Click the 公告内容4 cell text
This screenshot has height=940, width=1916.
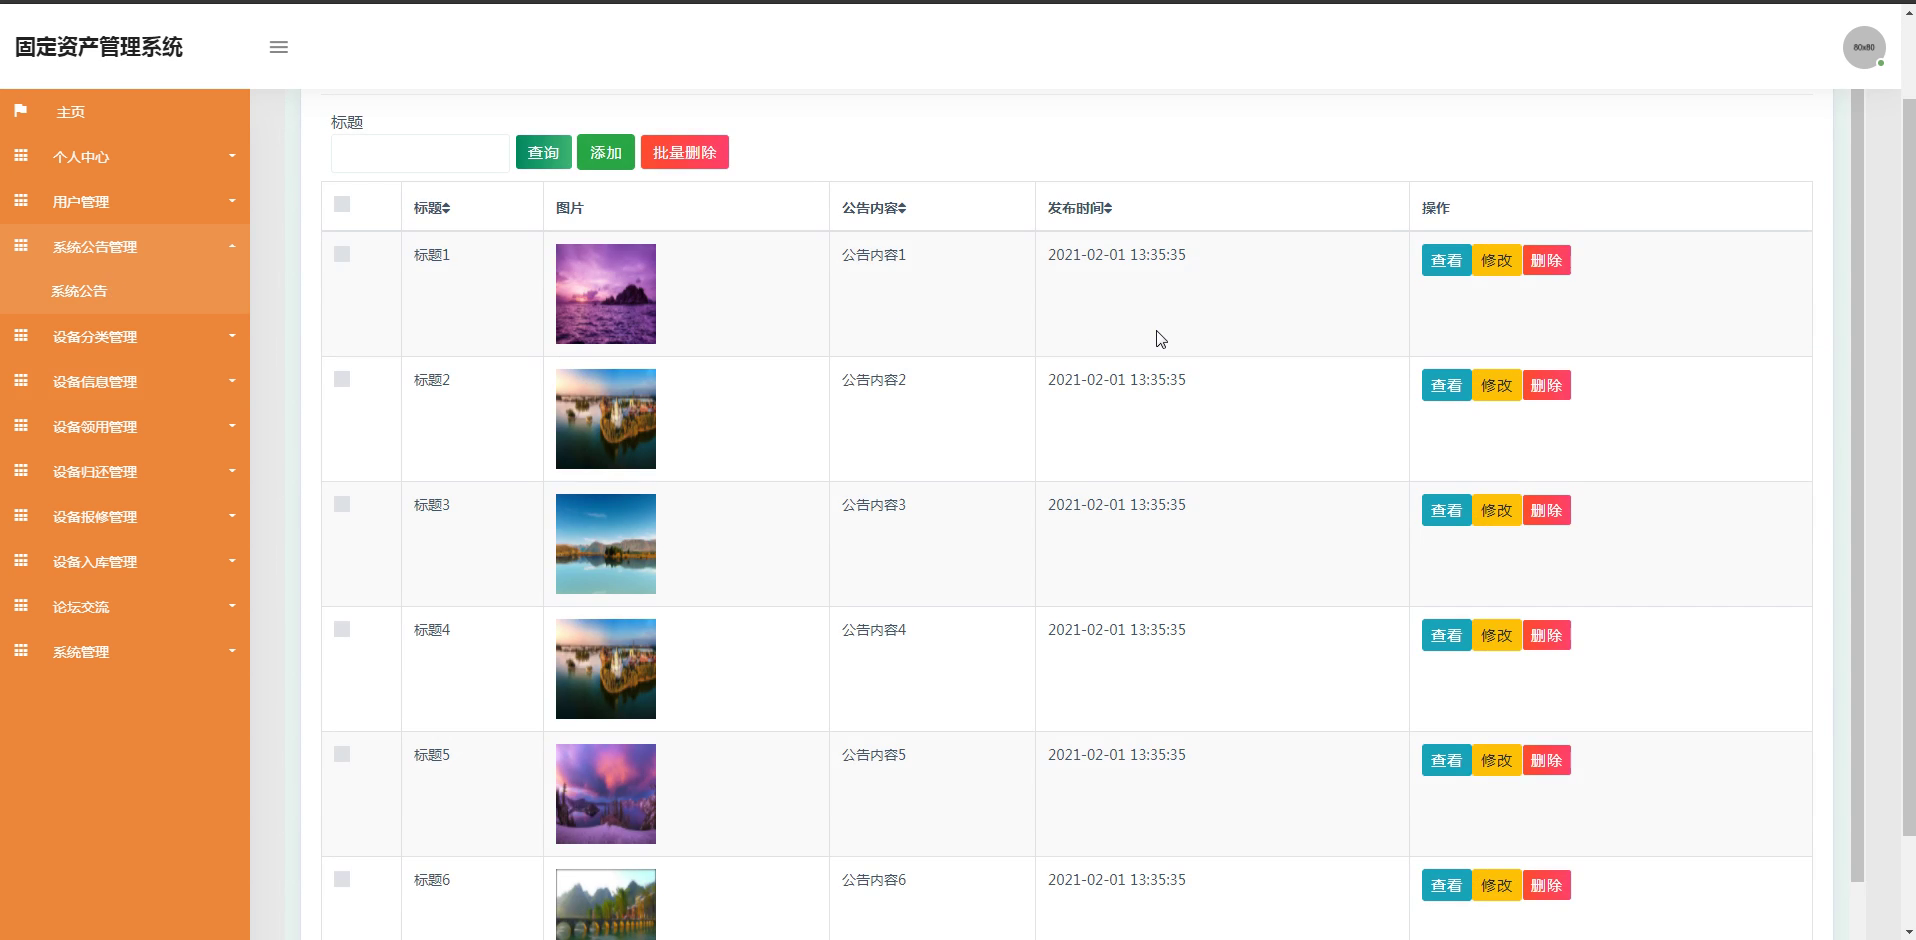(874, 630)
